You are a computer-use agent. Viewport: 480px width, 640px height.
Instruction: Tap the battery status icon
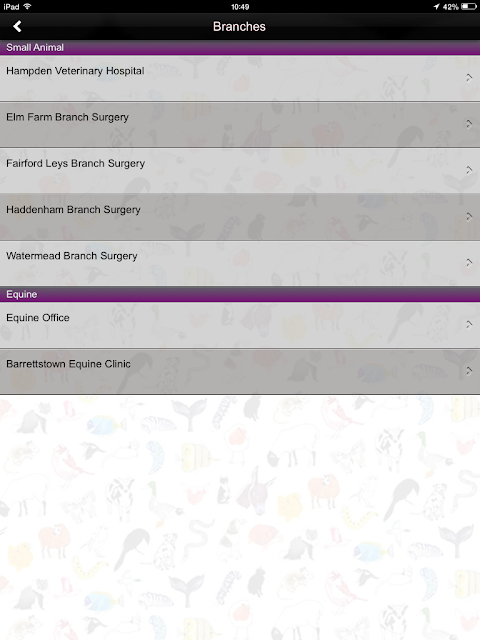pyautogui.click(x=469, y=7)
